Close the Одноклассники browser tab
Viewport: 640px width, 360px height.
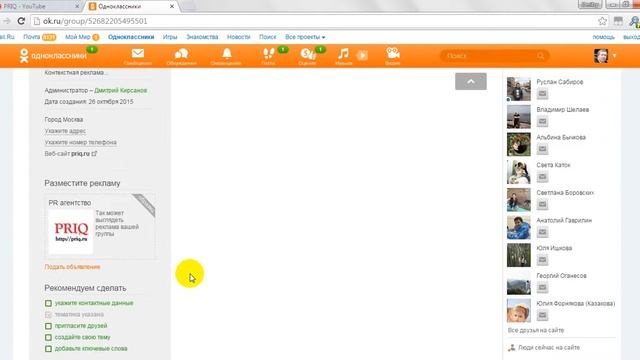click(172, 7)
